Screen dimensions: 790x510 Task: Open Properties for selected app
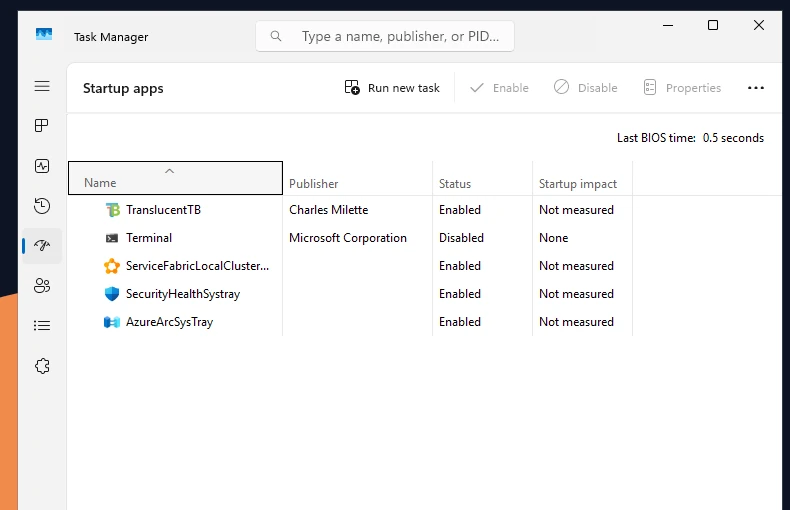pyautogui.click(x=682, y=88)
